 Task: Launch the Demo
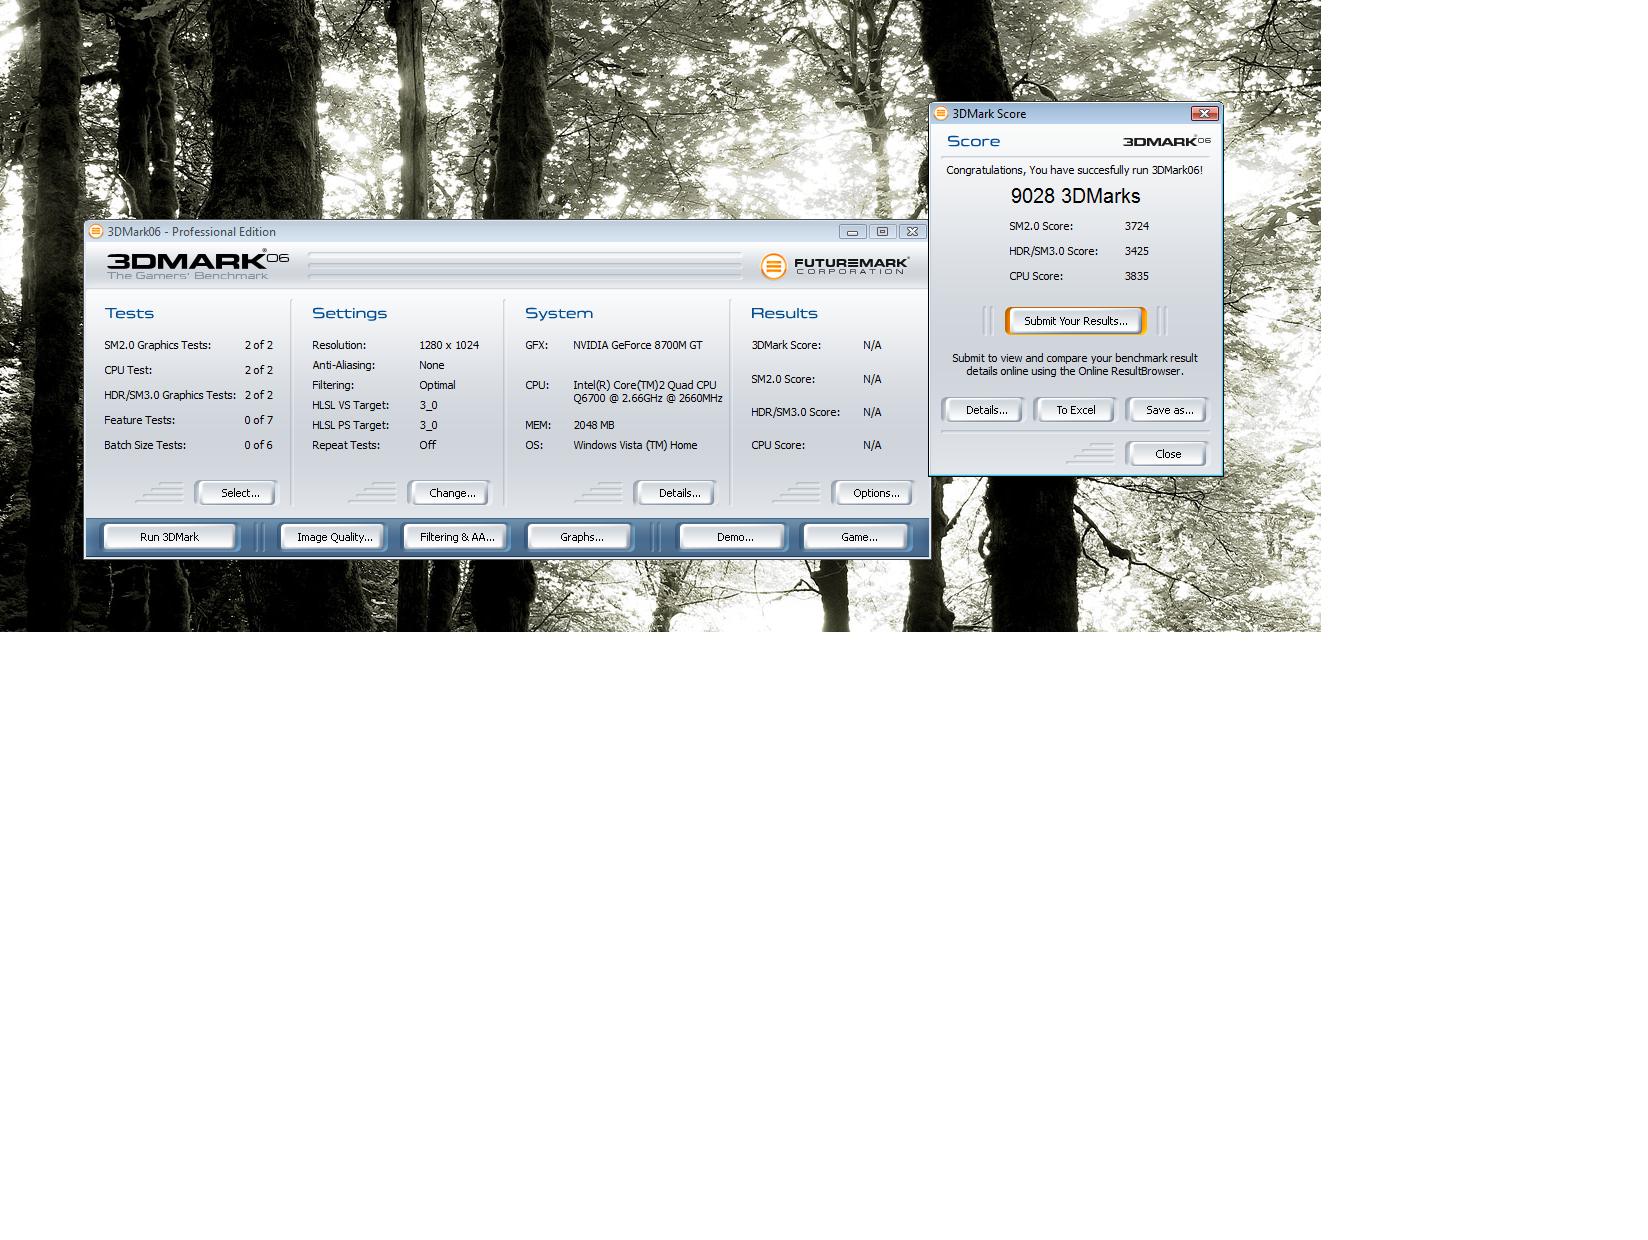[734, 537]
